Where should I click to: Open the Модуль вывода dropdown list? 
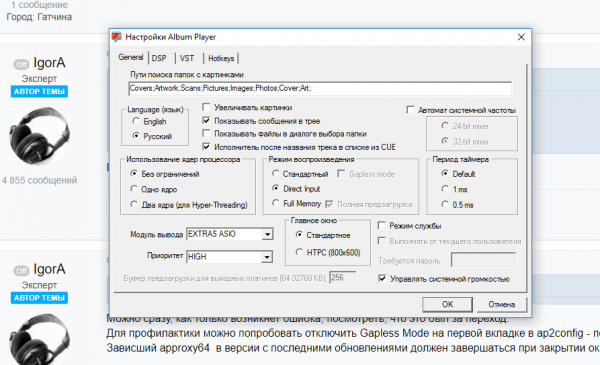267,234
